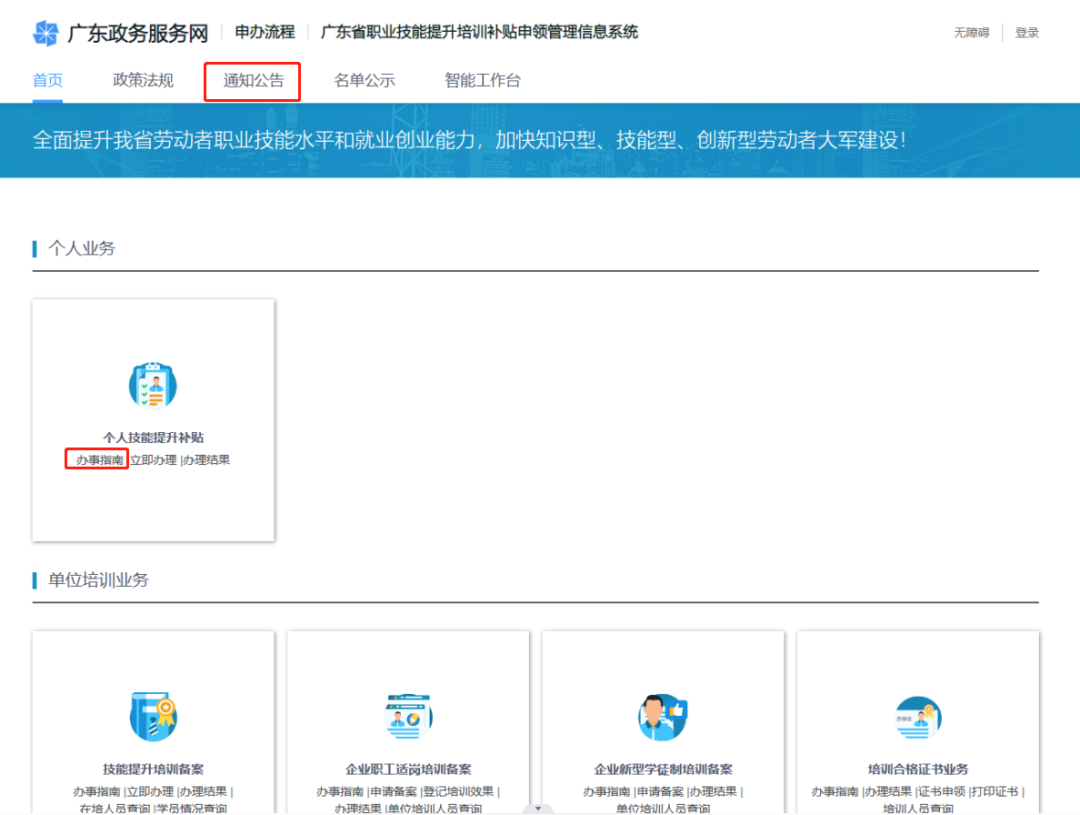The height and width of the screenshot is (815, 1080).
Task: Click 打印证书 under 培训合格证书业务
Action: [x=995, y=791]
